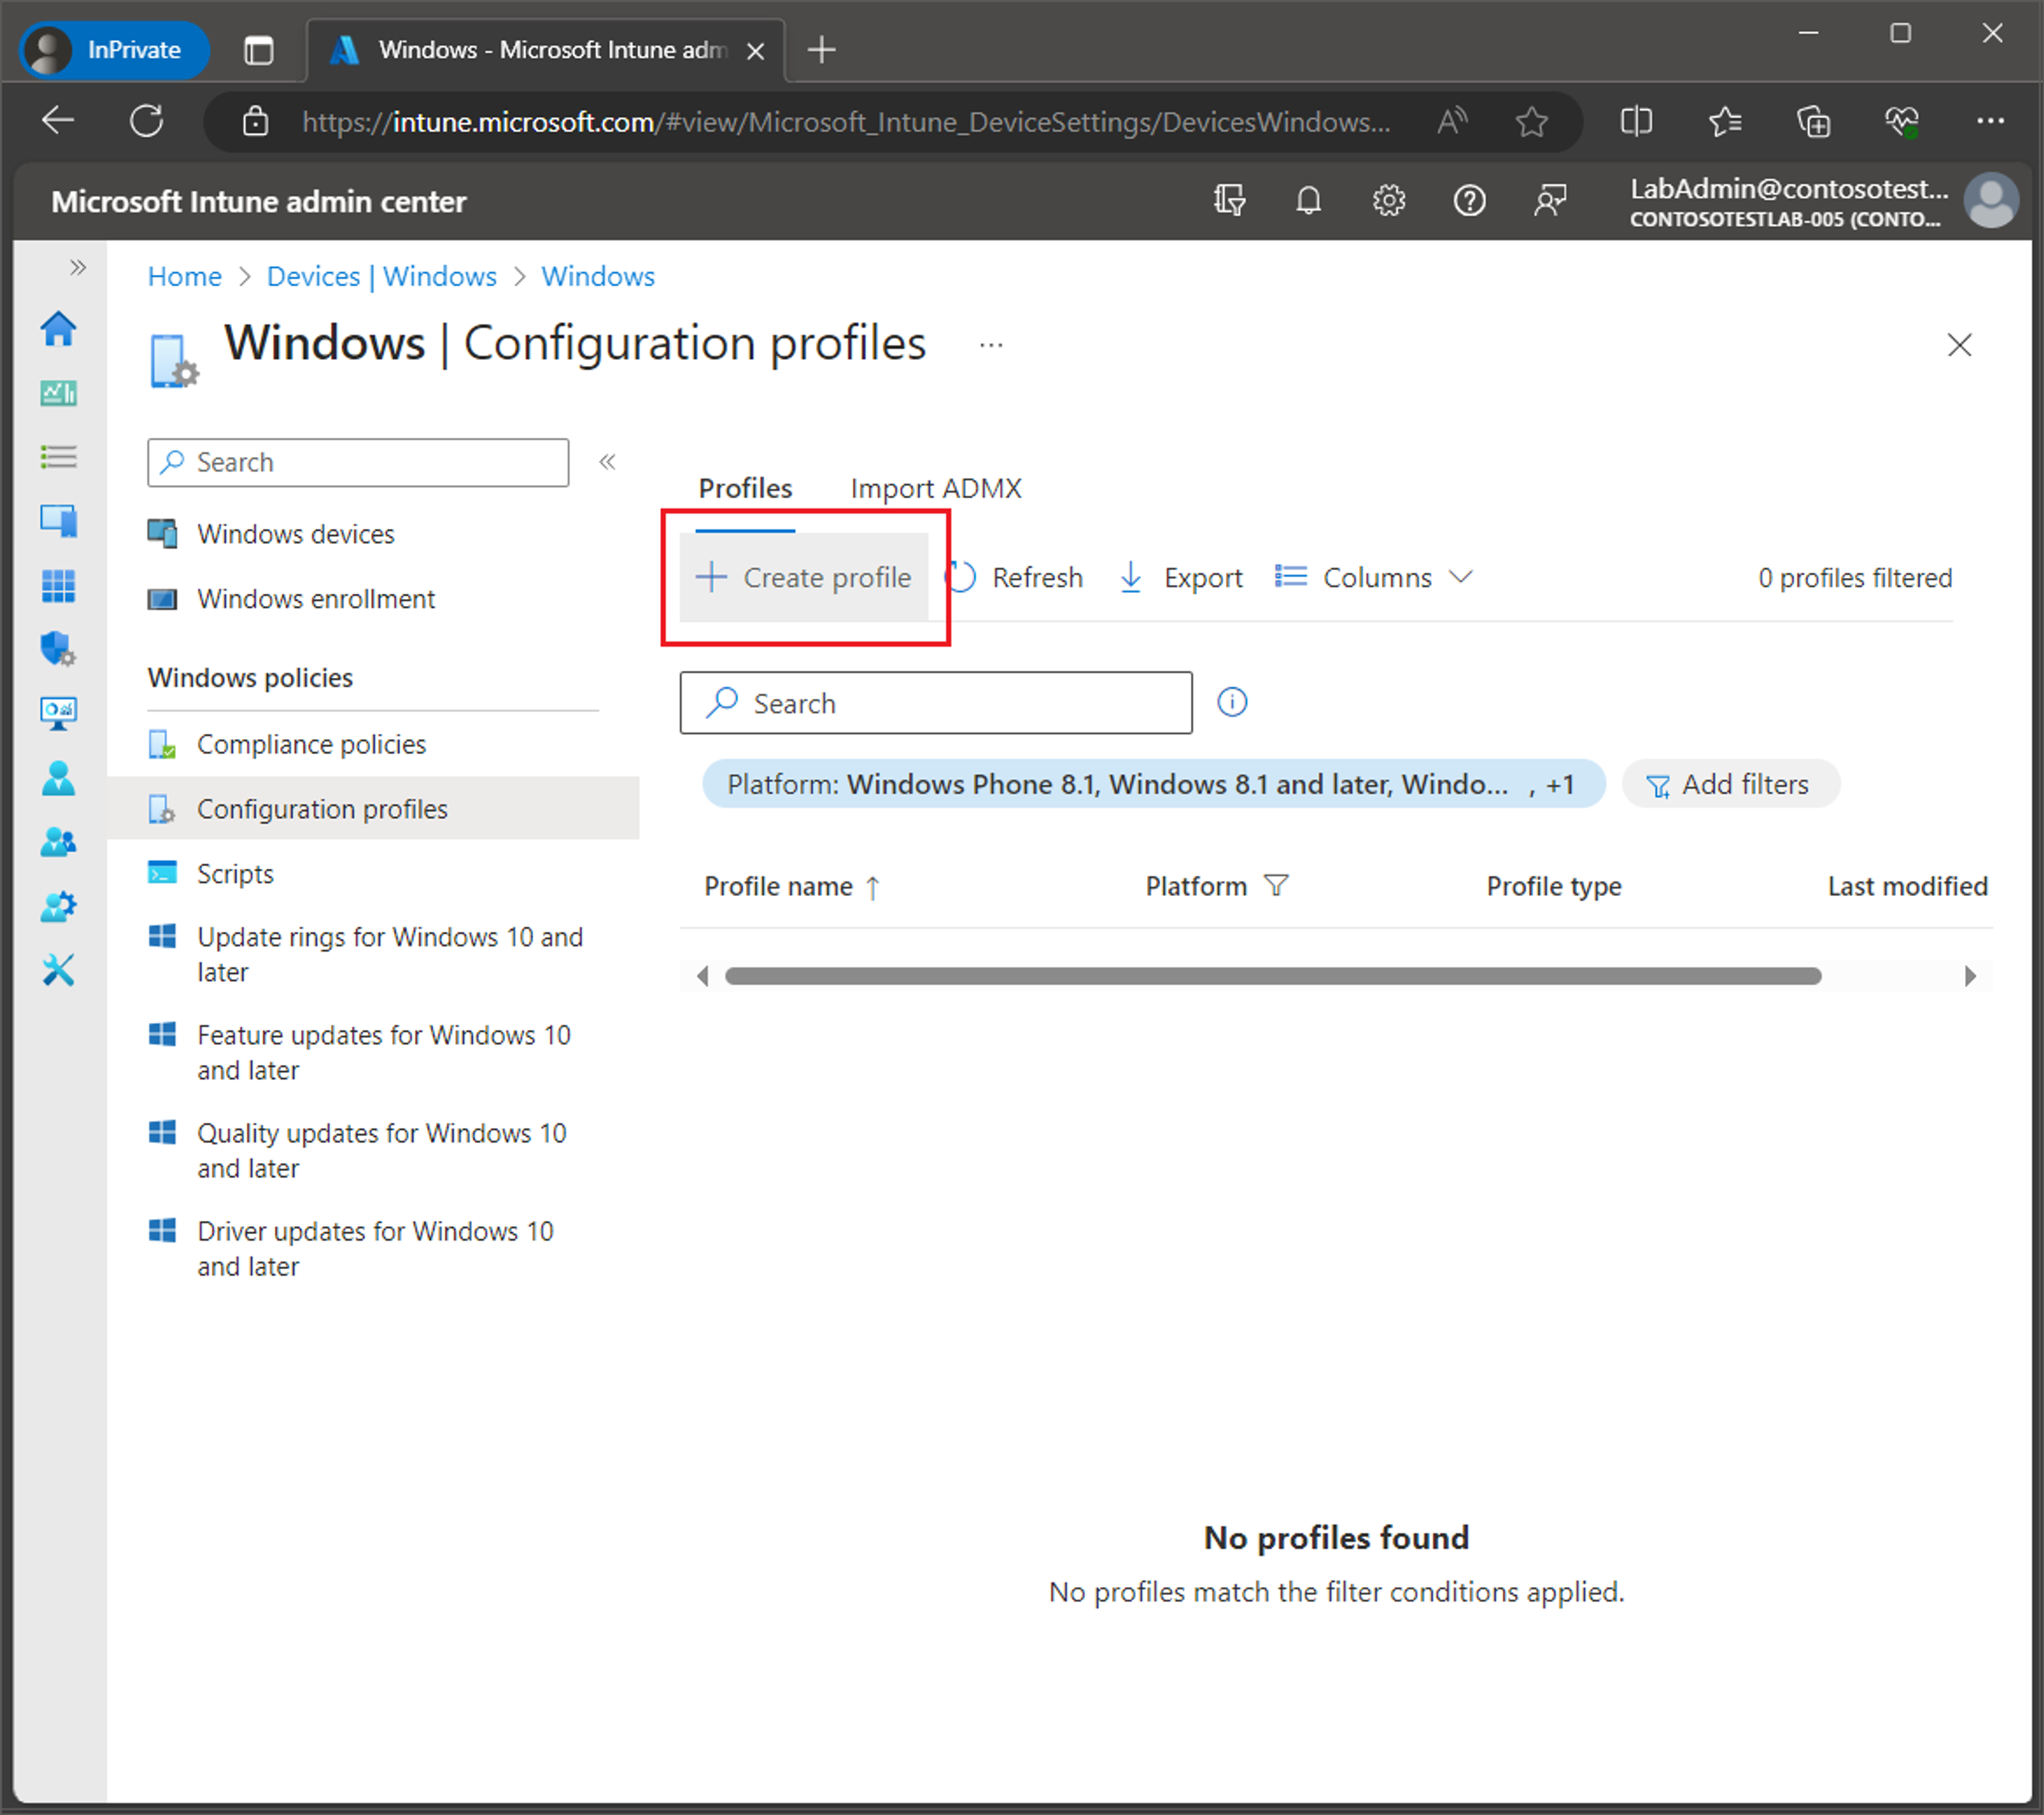This screenshot has height=1815, width=2044.
Task: Open Columns dropdown
Action: 1374,578
